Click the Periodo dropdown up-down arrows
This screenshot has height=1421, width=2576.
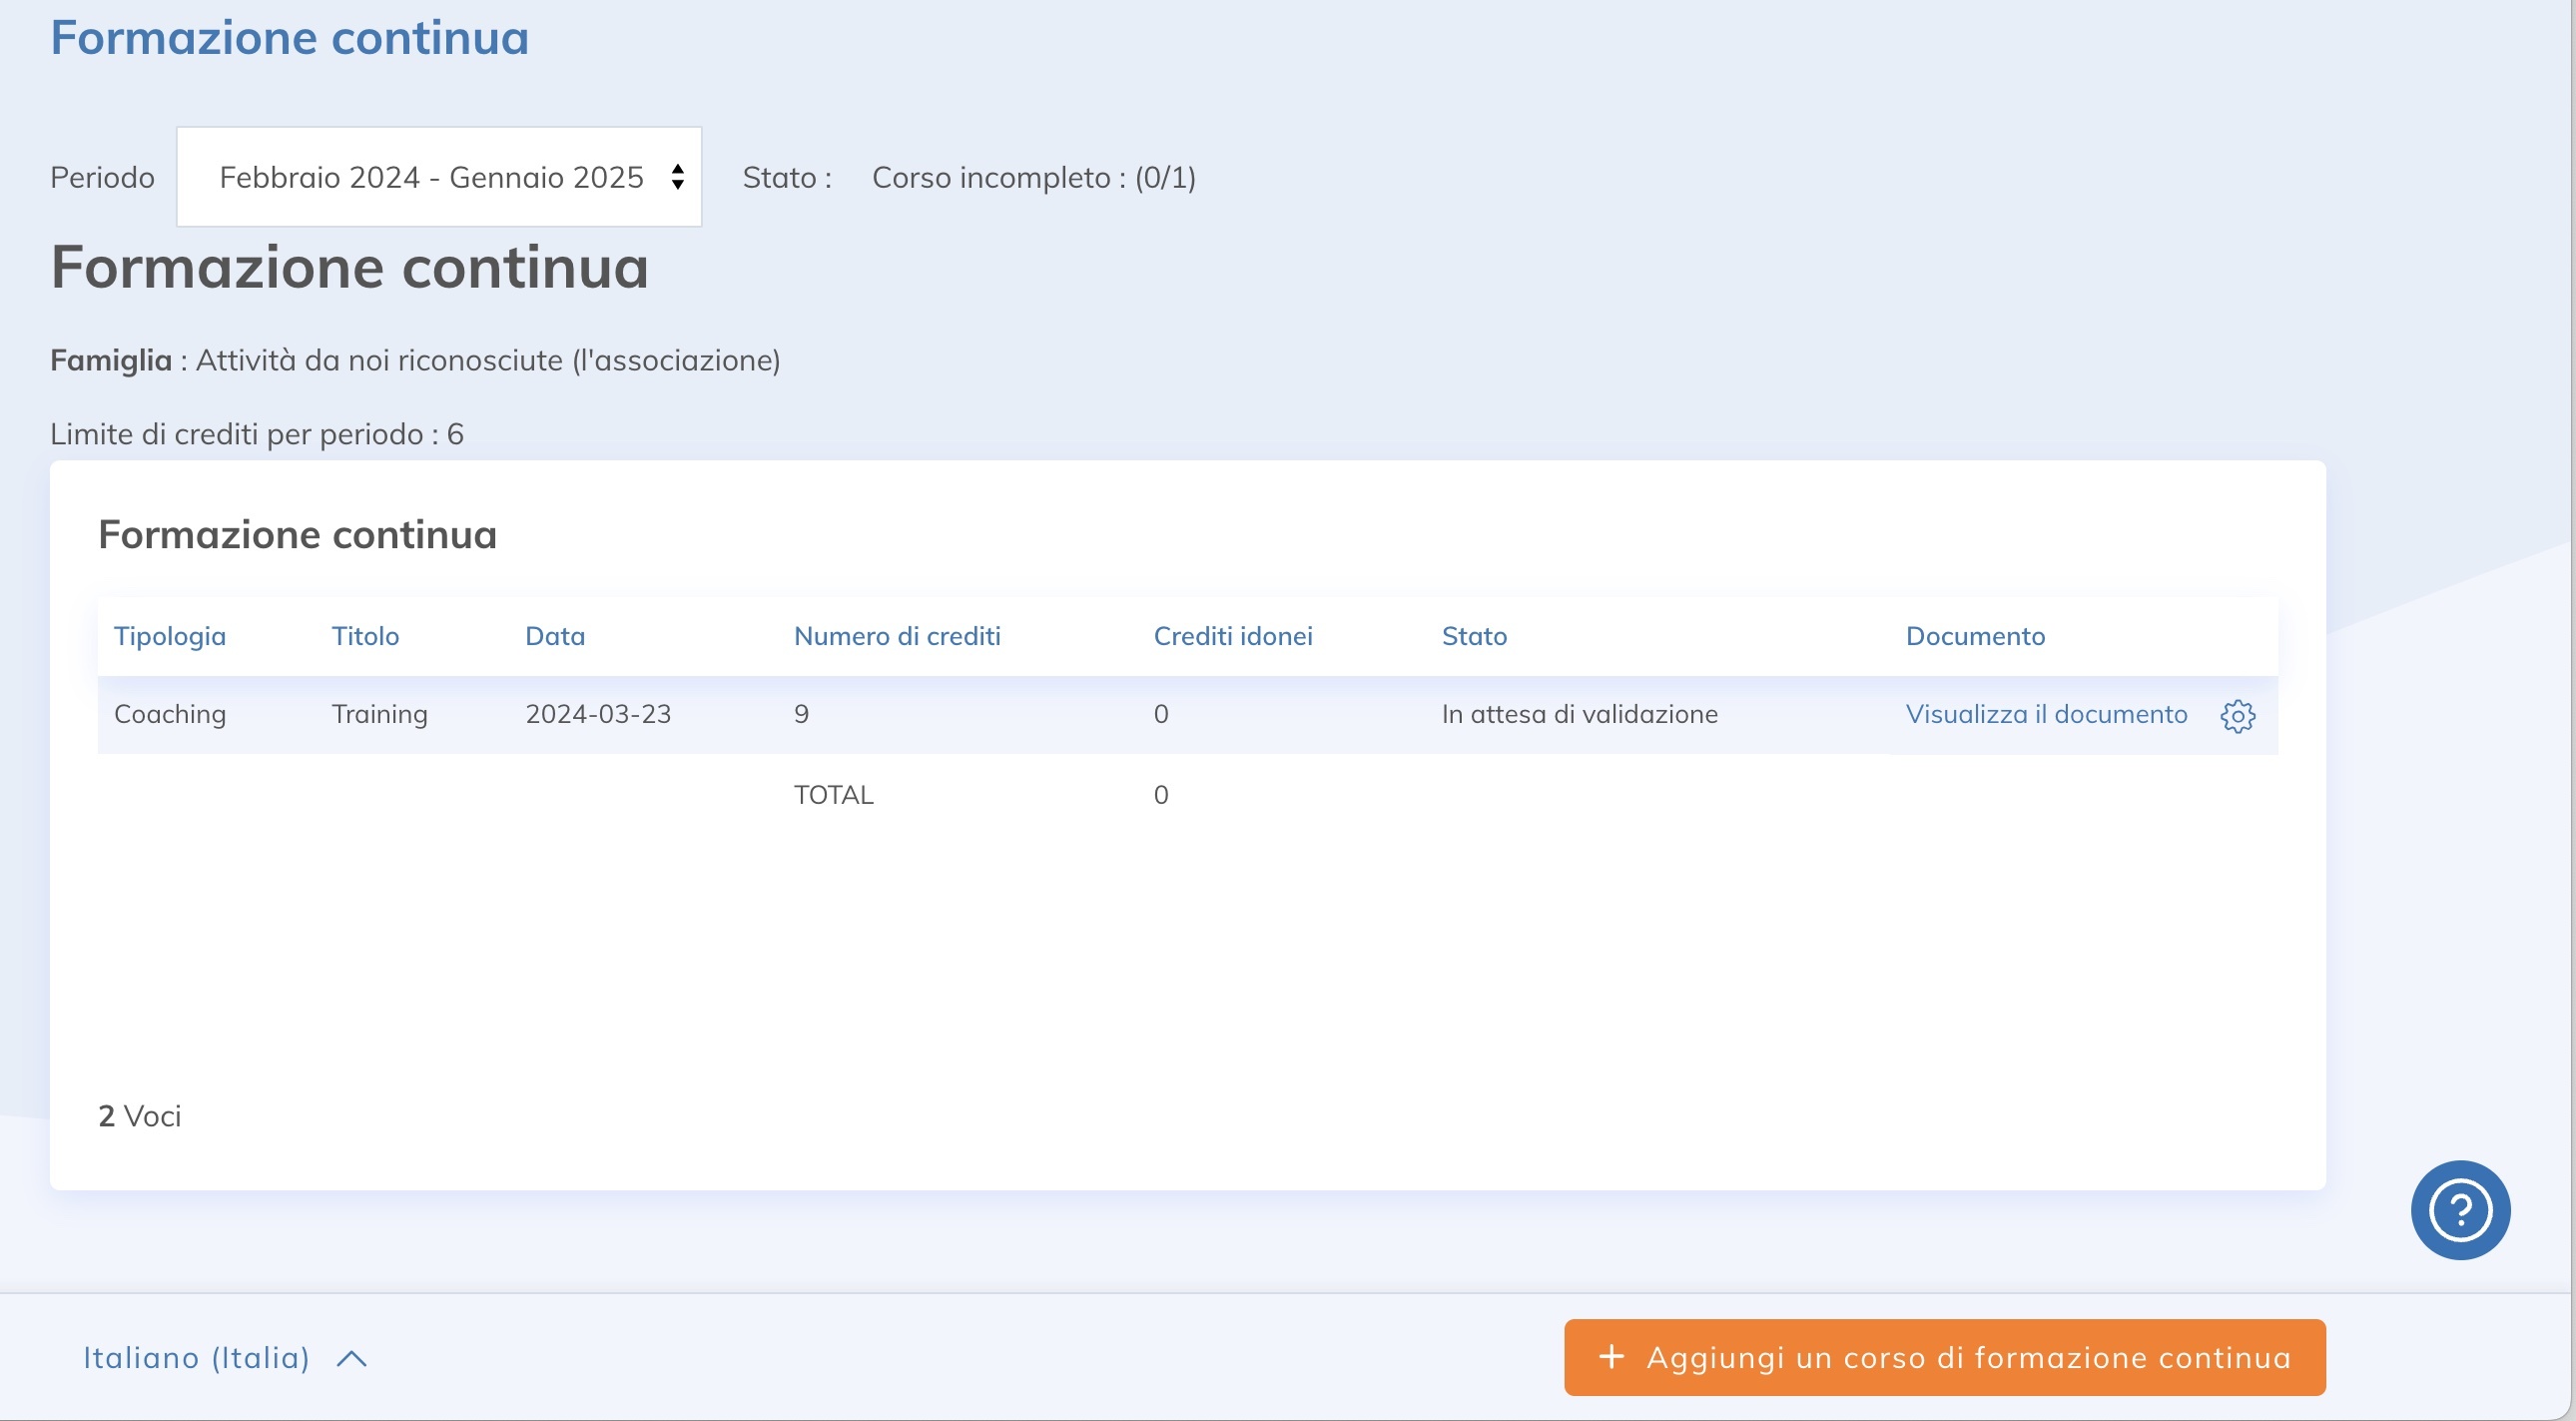pyautogui.click(x=678, y=177)
